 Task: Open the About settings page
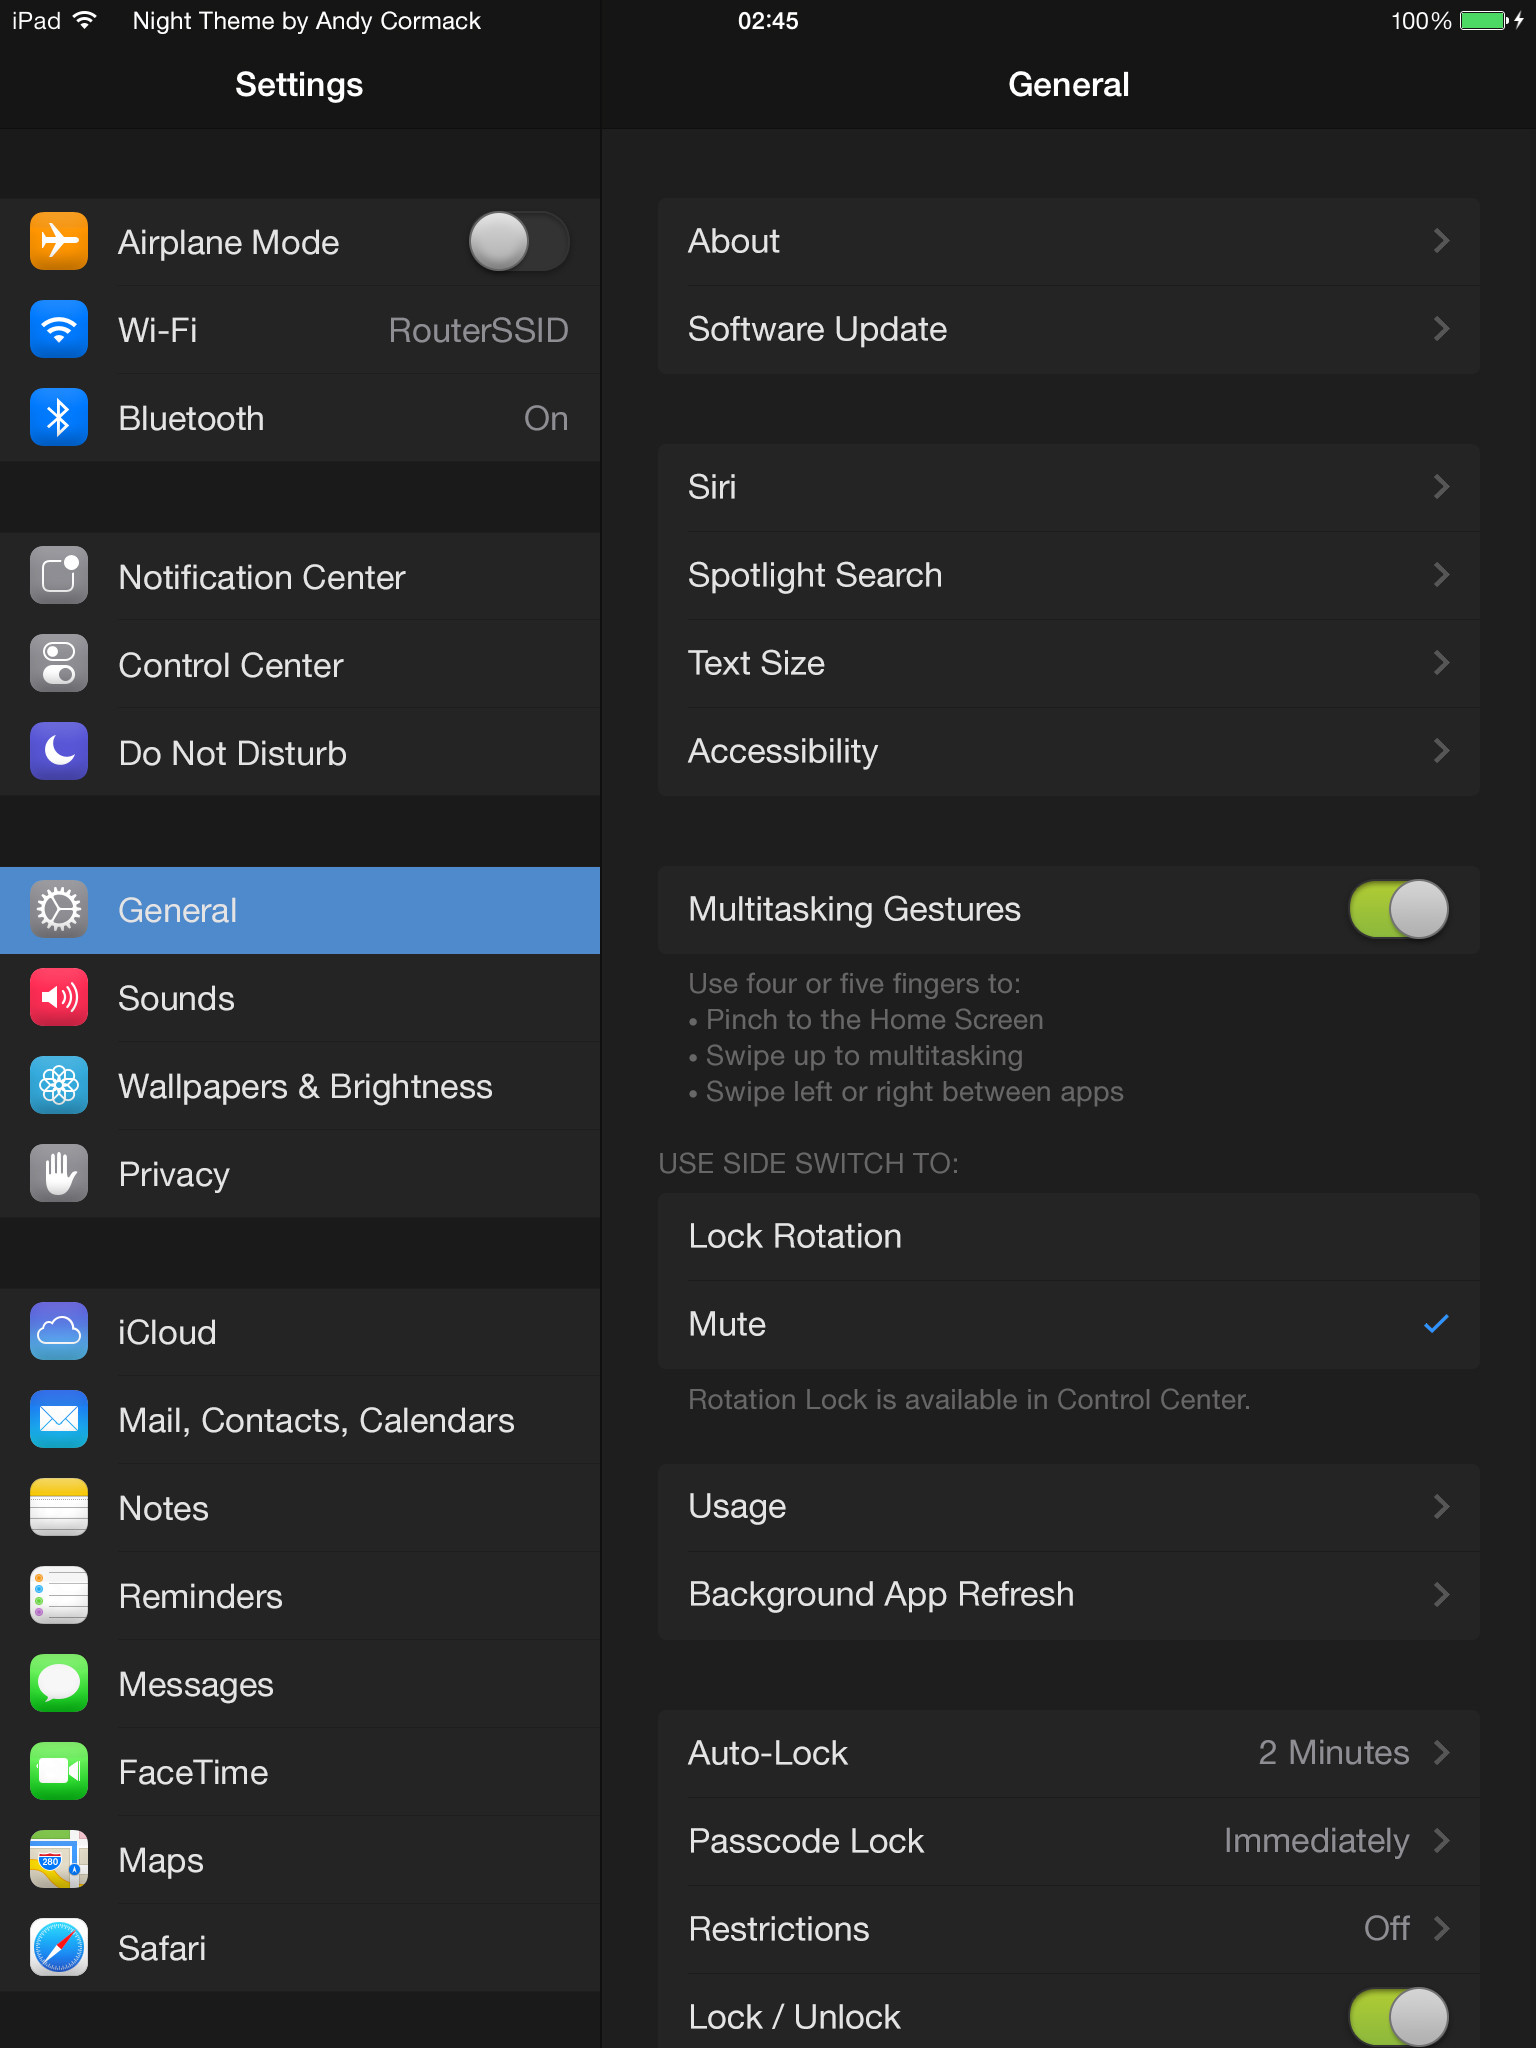tap(1069, 241)
